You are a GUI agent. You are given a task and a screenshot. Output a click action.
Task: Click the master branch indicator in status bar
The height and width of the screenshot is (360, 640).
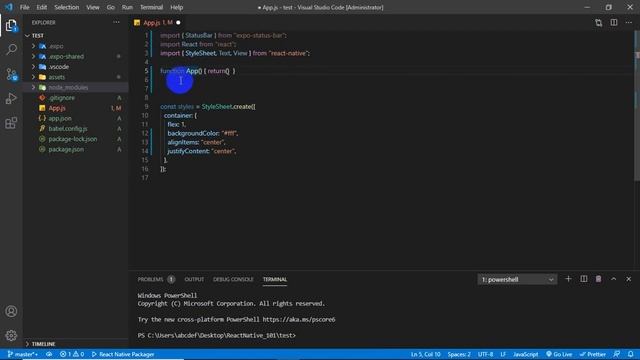(x=22, y=354)
